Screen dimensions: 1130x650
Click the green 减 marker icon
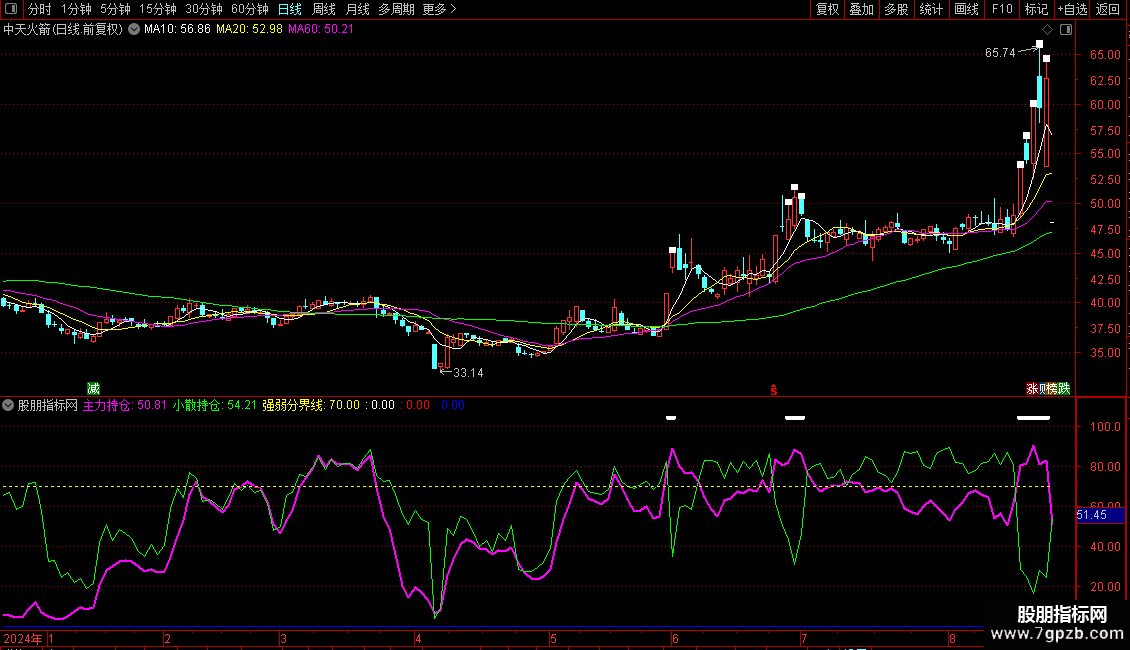click(93, 388)
